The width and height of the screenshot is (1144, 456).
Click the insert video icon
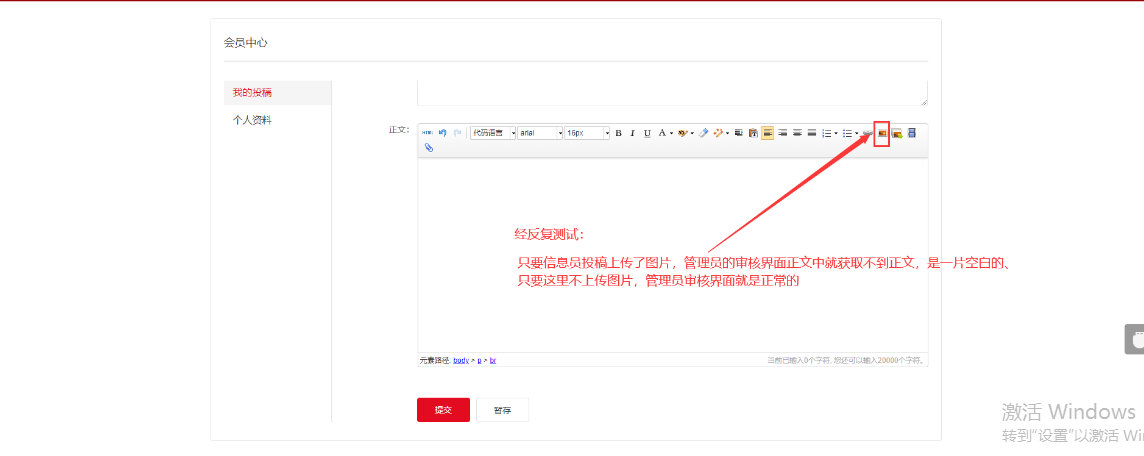point(911,133)
